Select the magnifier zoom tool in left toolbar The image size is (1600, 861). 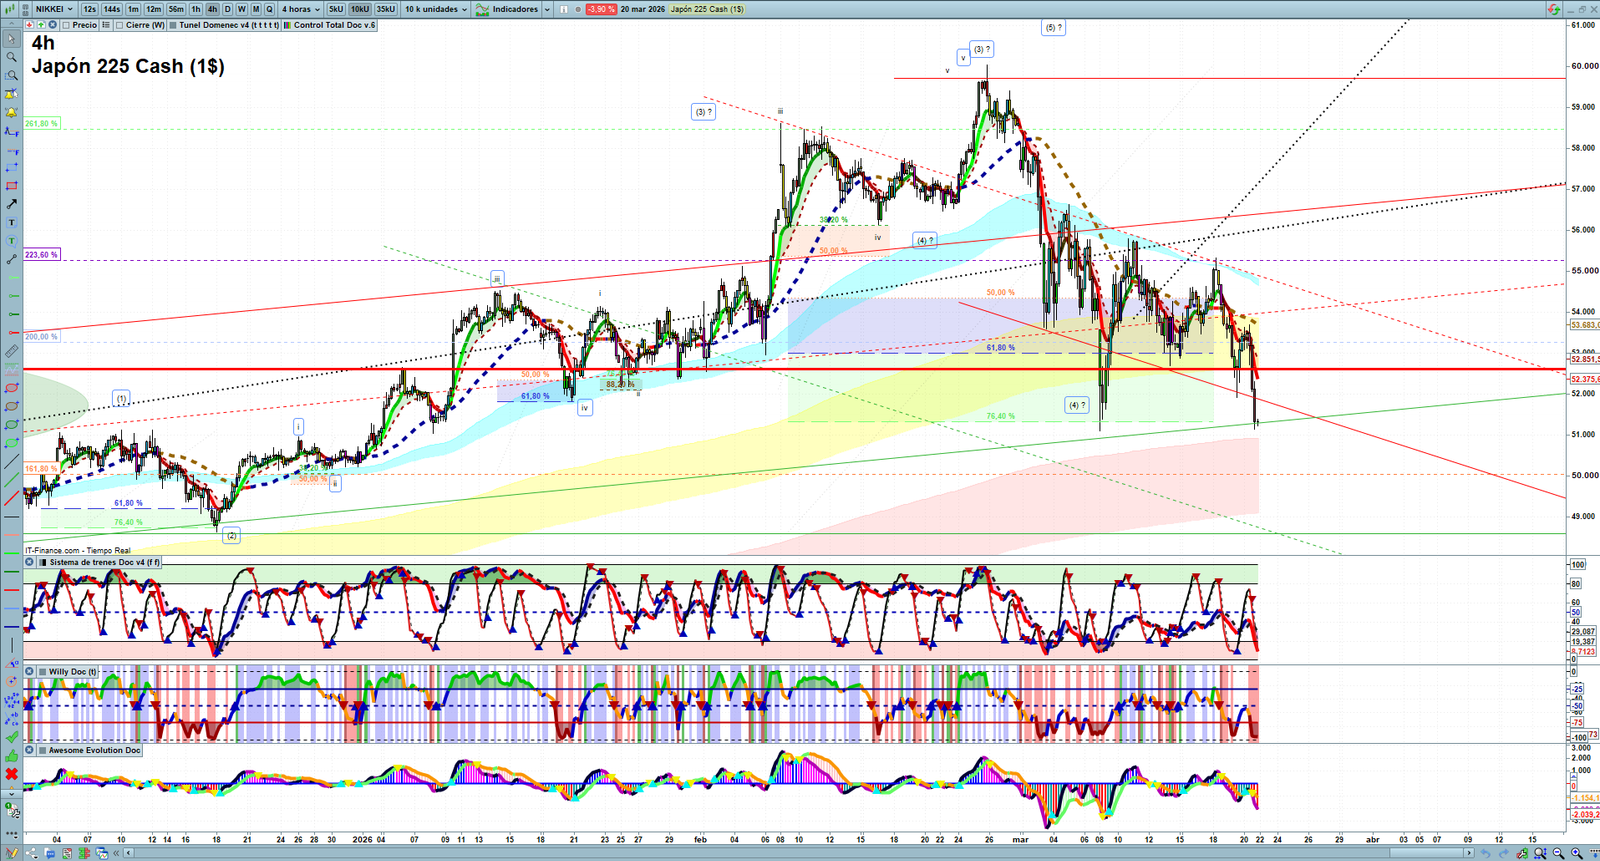pyautogui.click(x=12, y=57)
